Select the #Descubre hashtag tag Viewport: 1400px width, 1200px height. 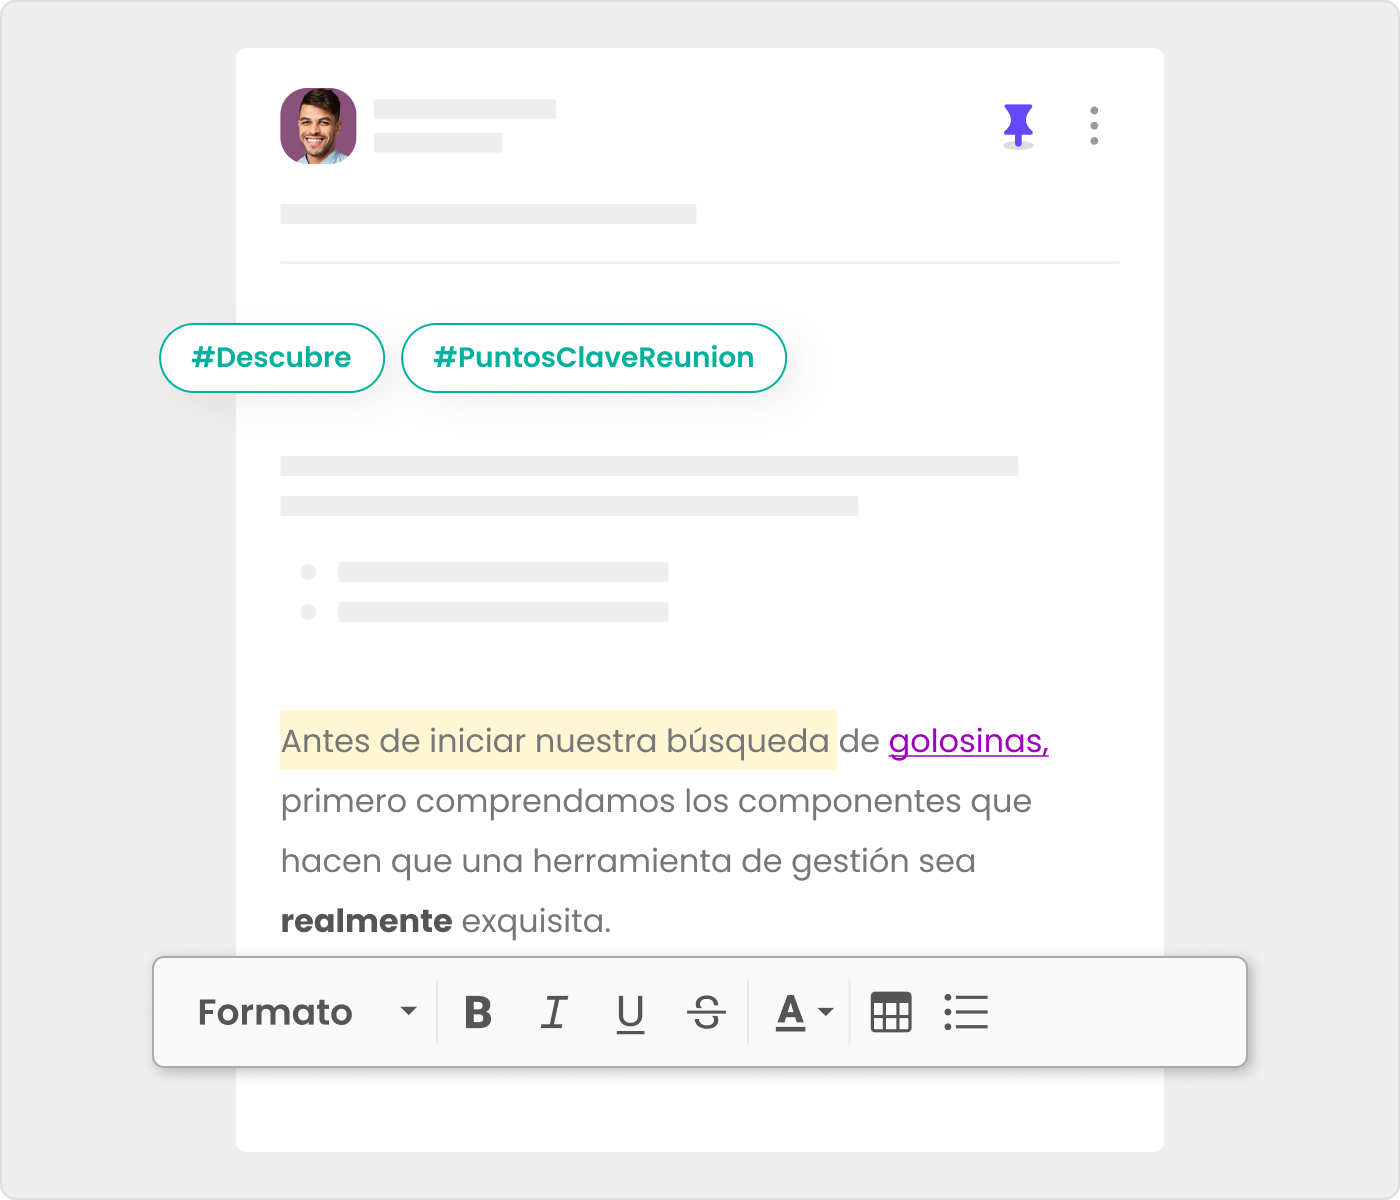tap(272, 358)
